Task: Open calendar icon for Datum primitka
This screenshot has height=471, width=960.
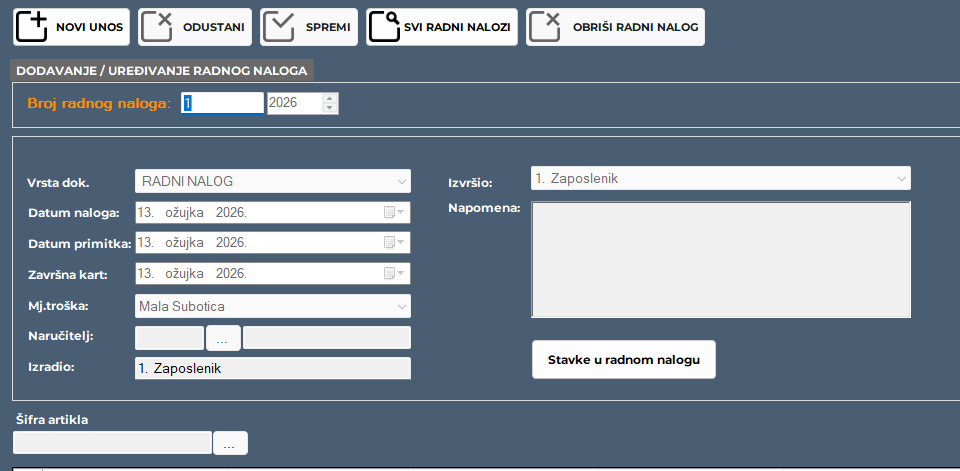Action: click(390, 243)
